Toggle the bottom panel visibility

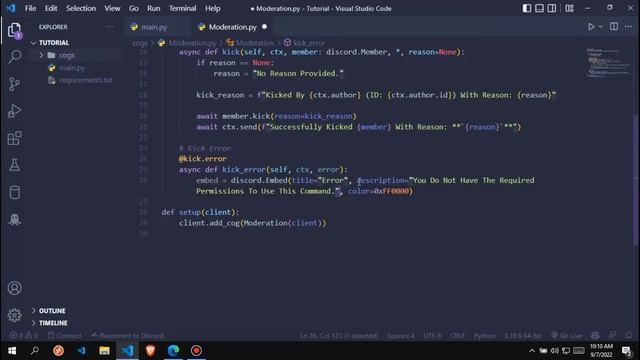tap(539, 8)
